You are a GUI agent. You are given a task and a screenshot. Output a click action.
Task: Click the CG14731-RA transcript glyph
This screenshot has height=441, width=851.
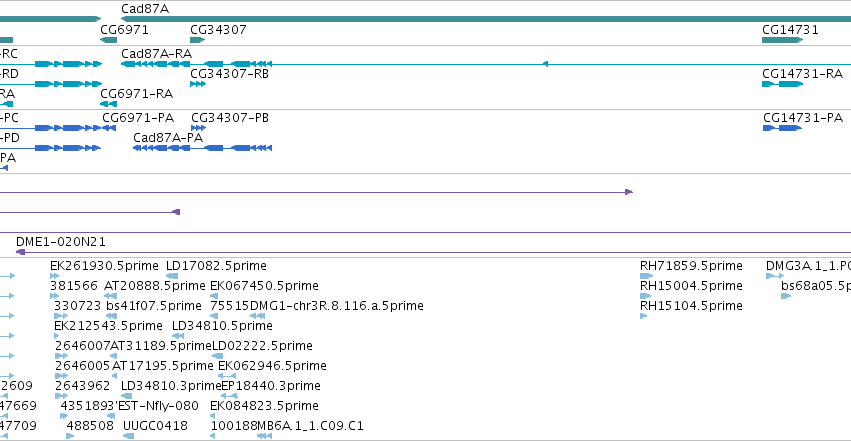[783, 84]
